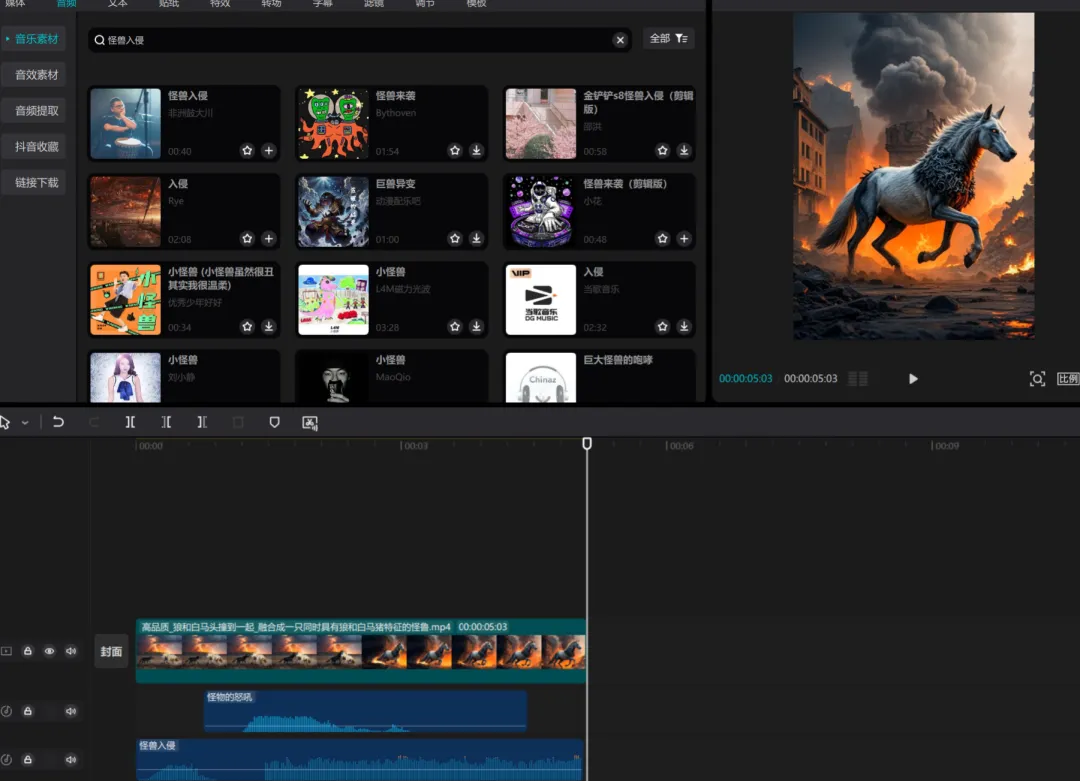Favorite the 巨兽异变 track with its star

click(x=454, y=239)
